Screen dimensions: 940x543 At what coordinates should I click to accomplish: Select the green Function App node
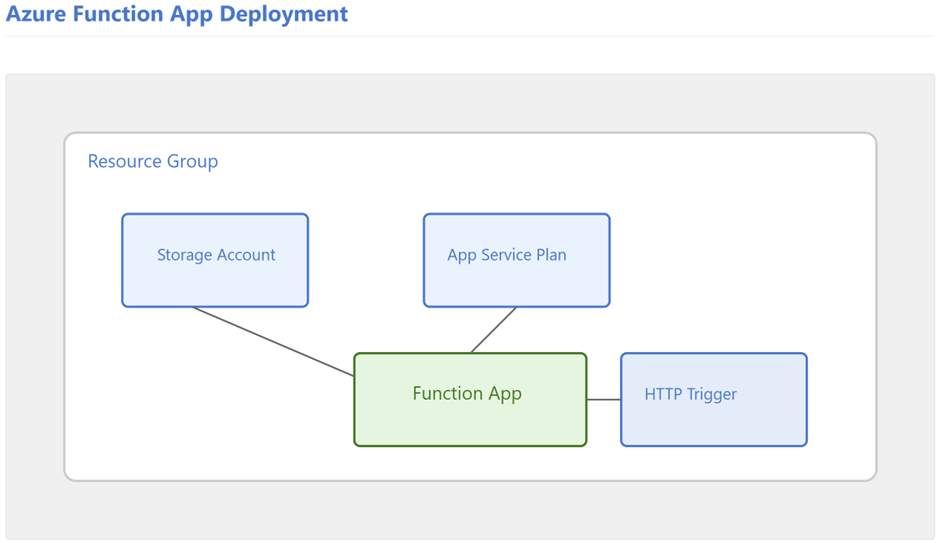click(x=470, y=399)
